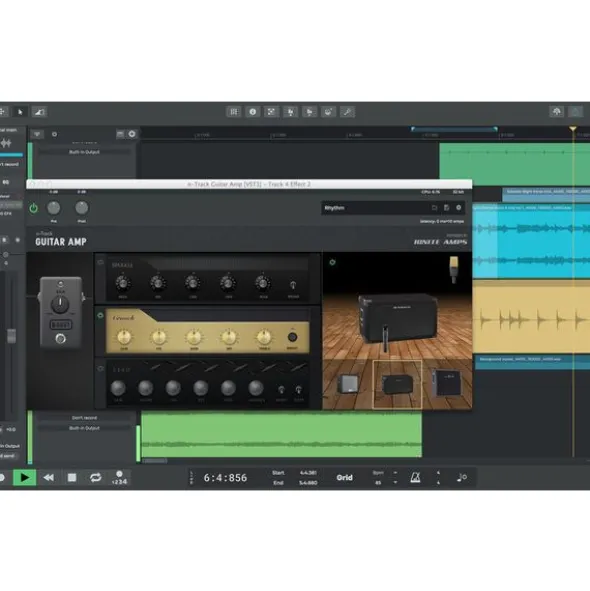Adjust the Pre gain knob in plugin header
This screenshot has width=590, height=591.
pyautogui.click(x=54, y=208)
